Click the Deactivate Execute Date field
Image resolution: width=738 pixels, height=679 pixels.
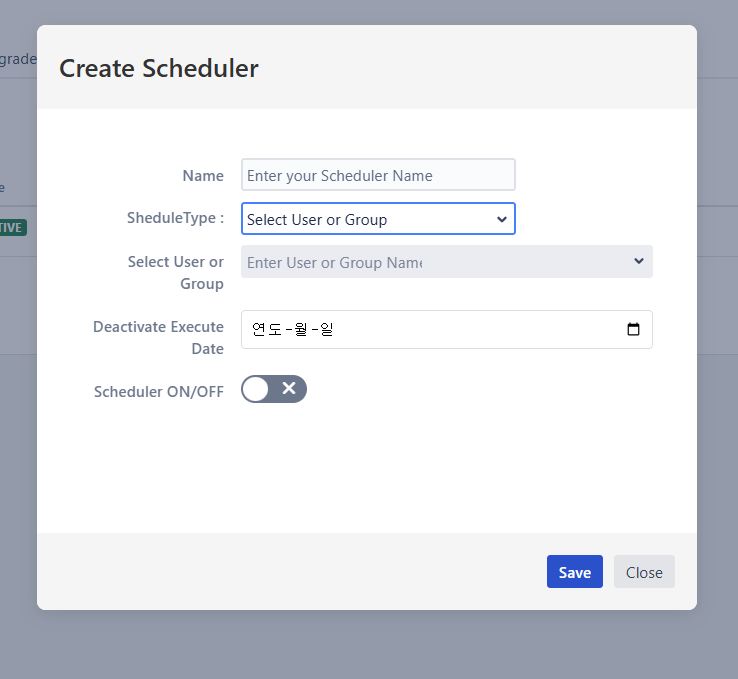pyautogui.click(x=447, y=329)
